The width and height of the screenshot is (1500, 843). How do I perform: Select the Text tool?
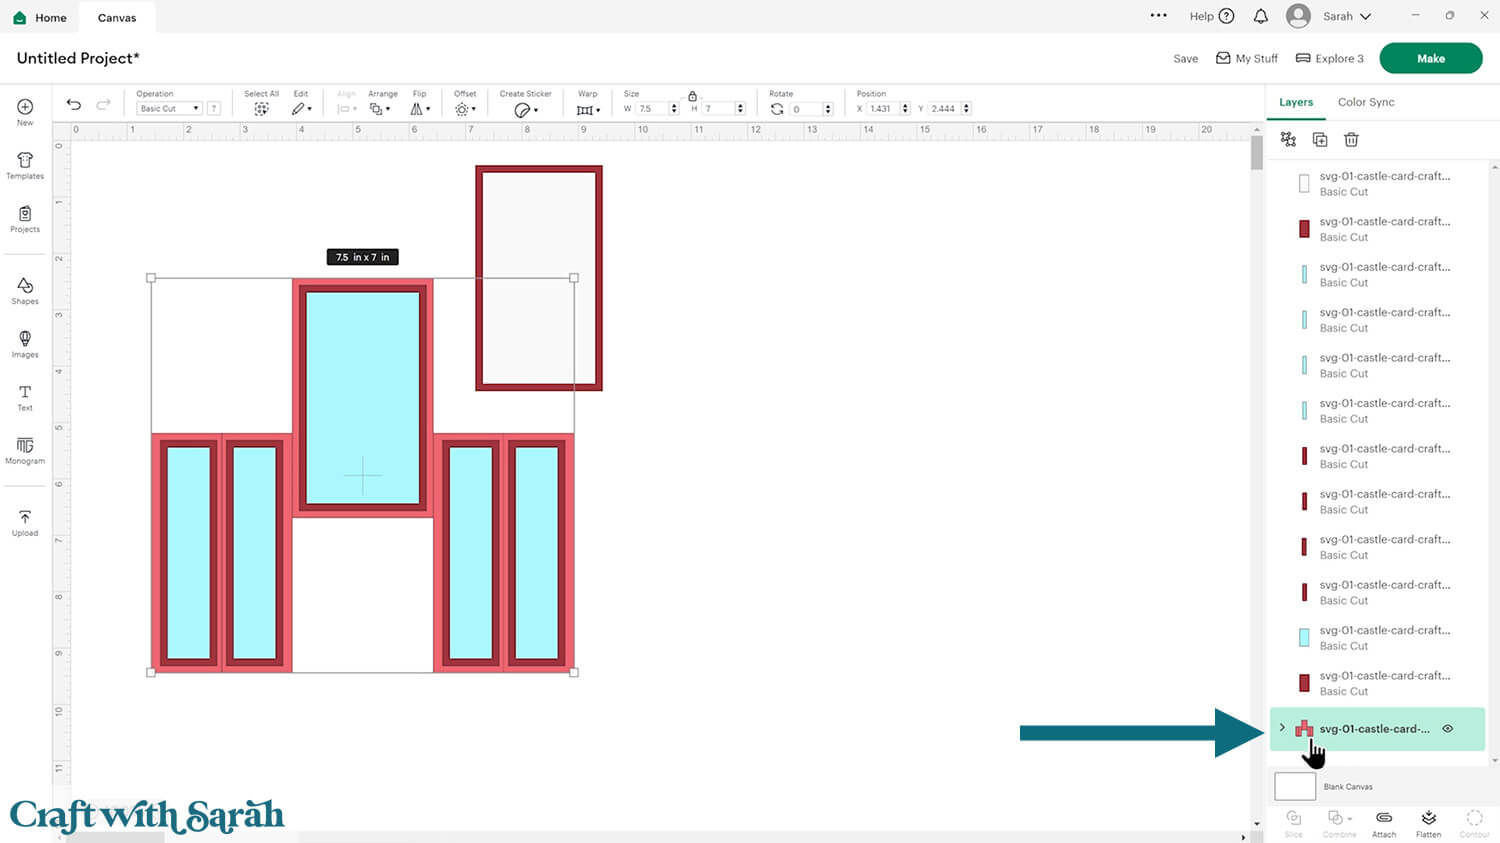click(25, 397)
